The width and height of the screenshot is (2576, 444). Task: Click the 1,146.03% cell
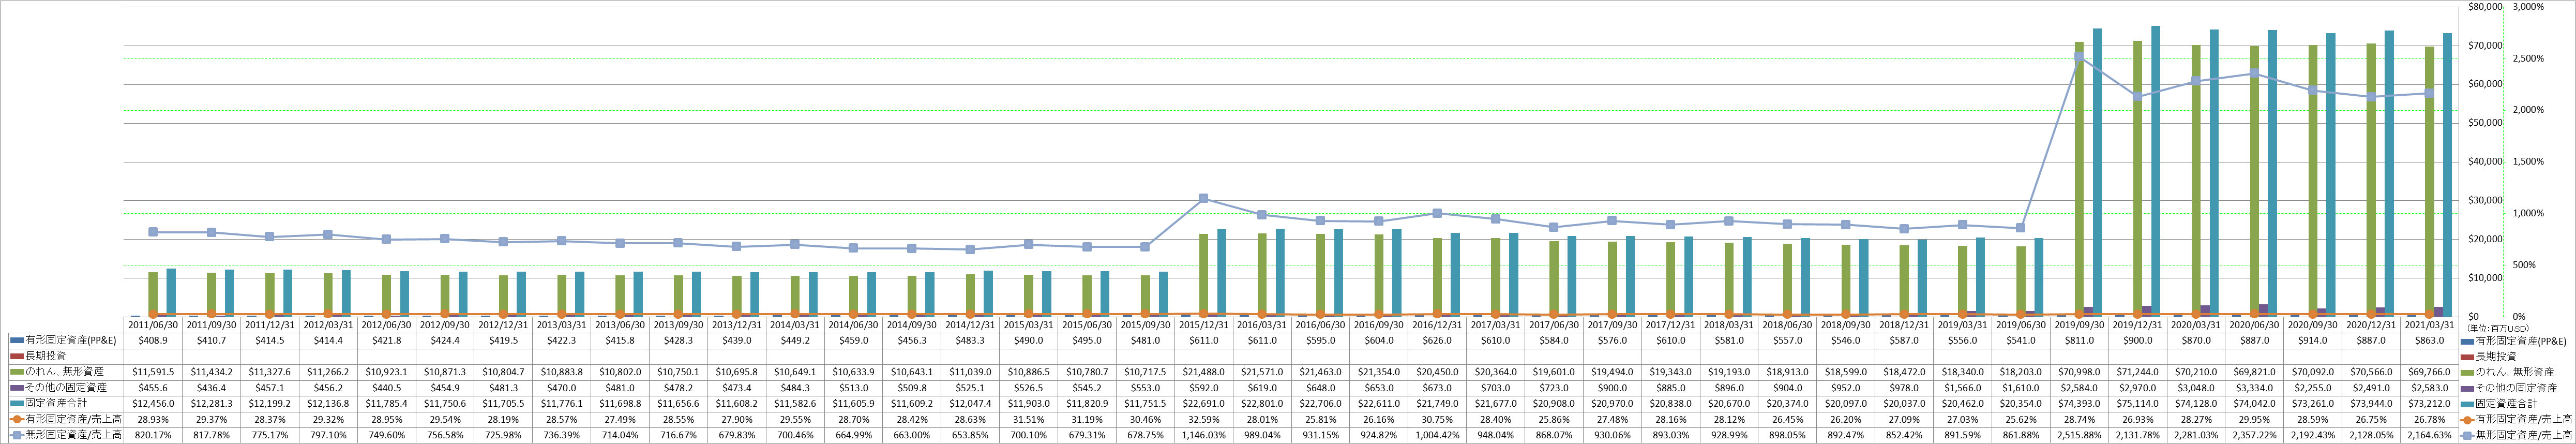click(x=1204, y=436)
